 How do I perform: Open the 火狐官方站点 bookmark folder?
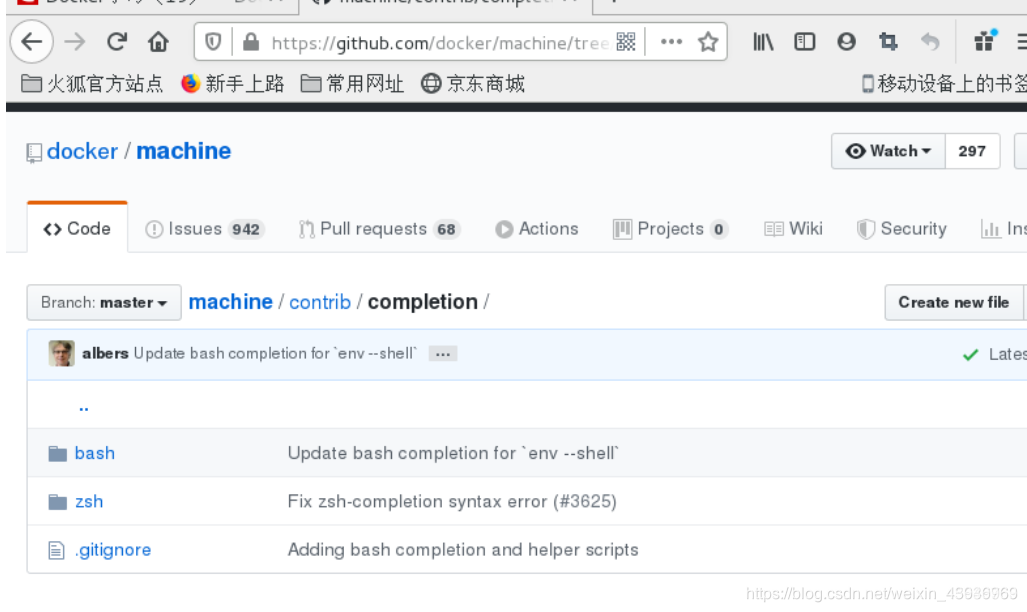(x=92, y=84)
